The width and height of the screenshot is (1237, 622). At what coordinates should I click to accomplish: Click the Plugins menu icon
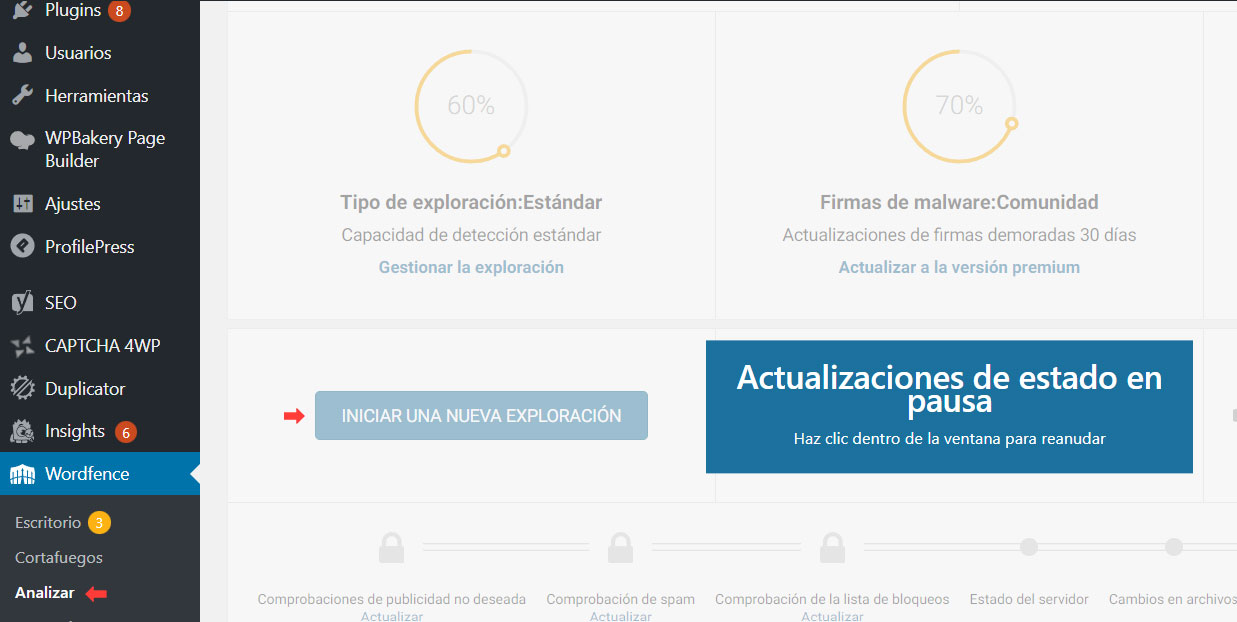click(22, 10)
